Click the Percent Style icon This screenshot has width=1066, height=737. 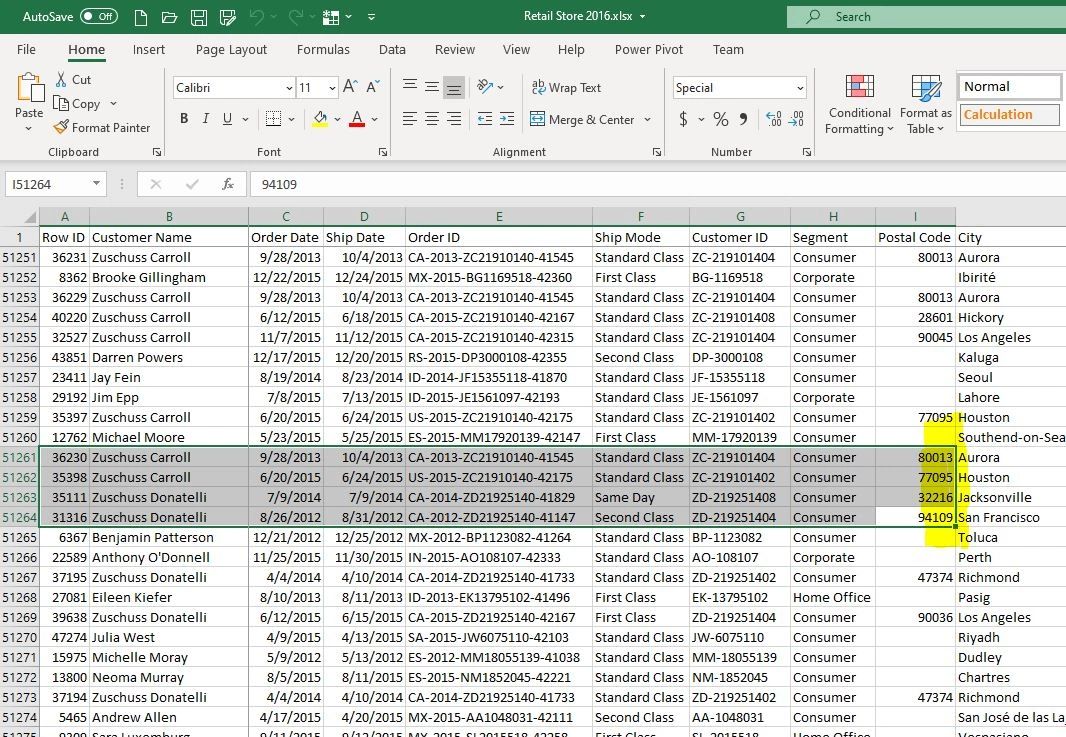point(720,120)
